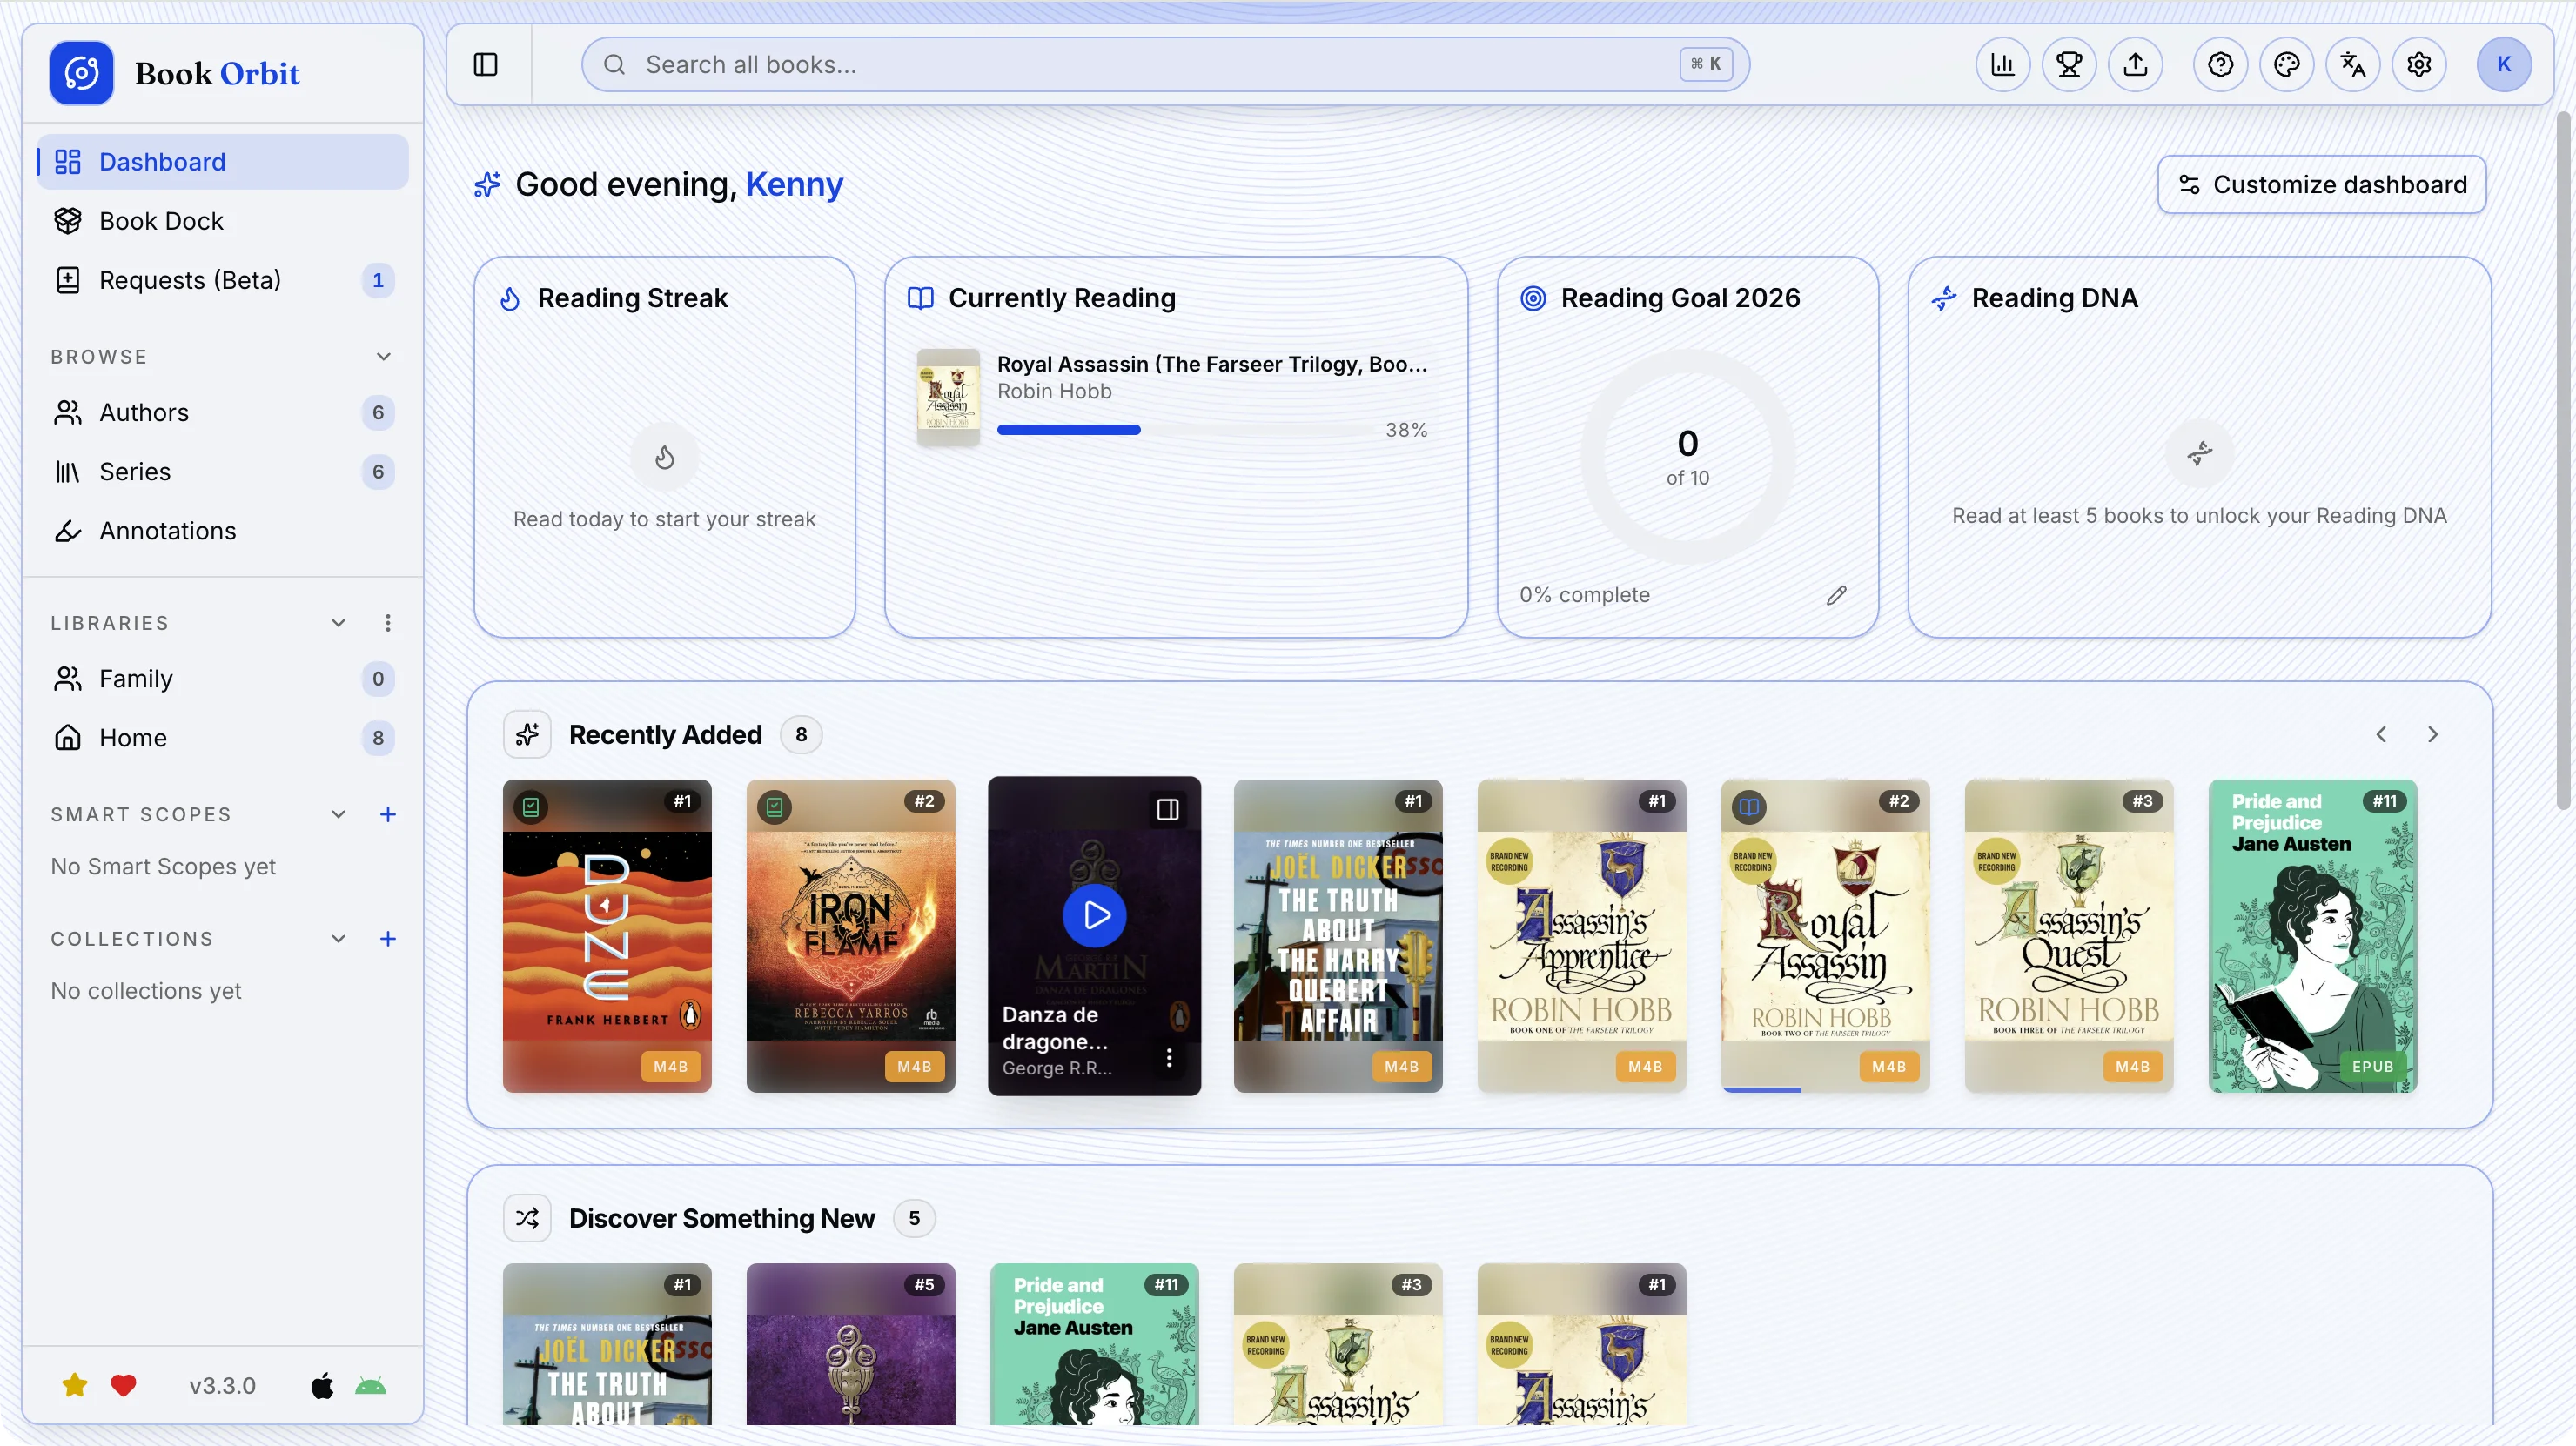This screenshot has height=1446, width=2576.
Task: Open the Series browse item
Action: pos(222,471)
